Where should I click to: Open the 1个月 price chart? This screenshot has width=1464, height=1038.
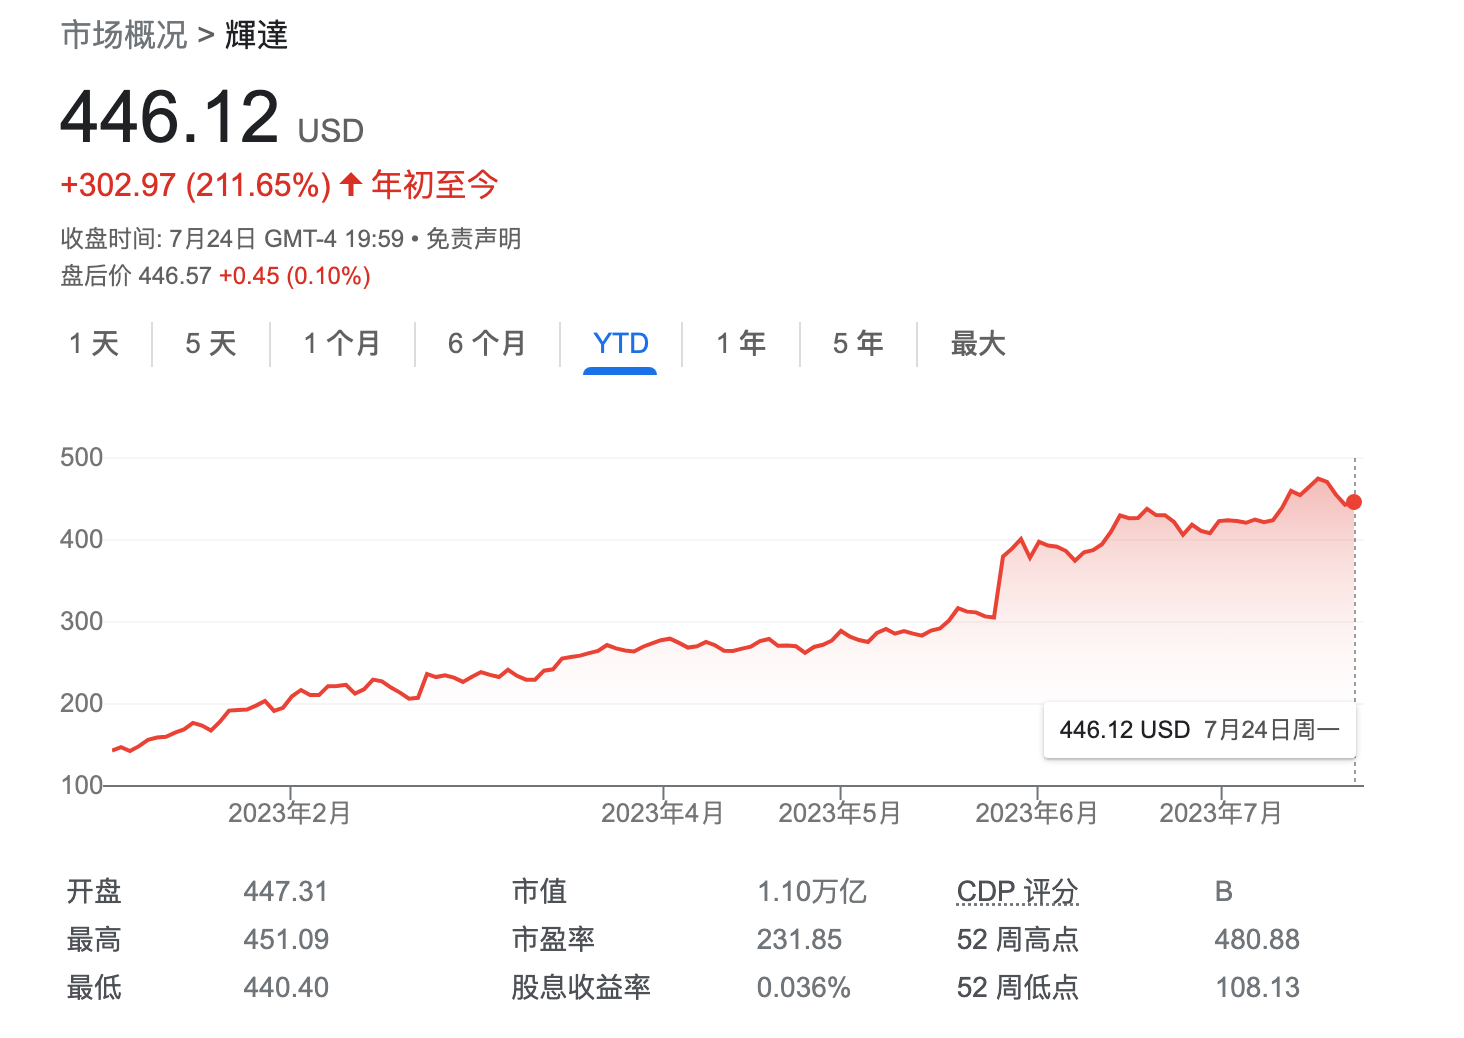[341, 343]
